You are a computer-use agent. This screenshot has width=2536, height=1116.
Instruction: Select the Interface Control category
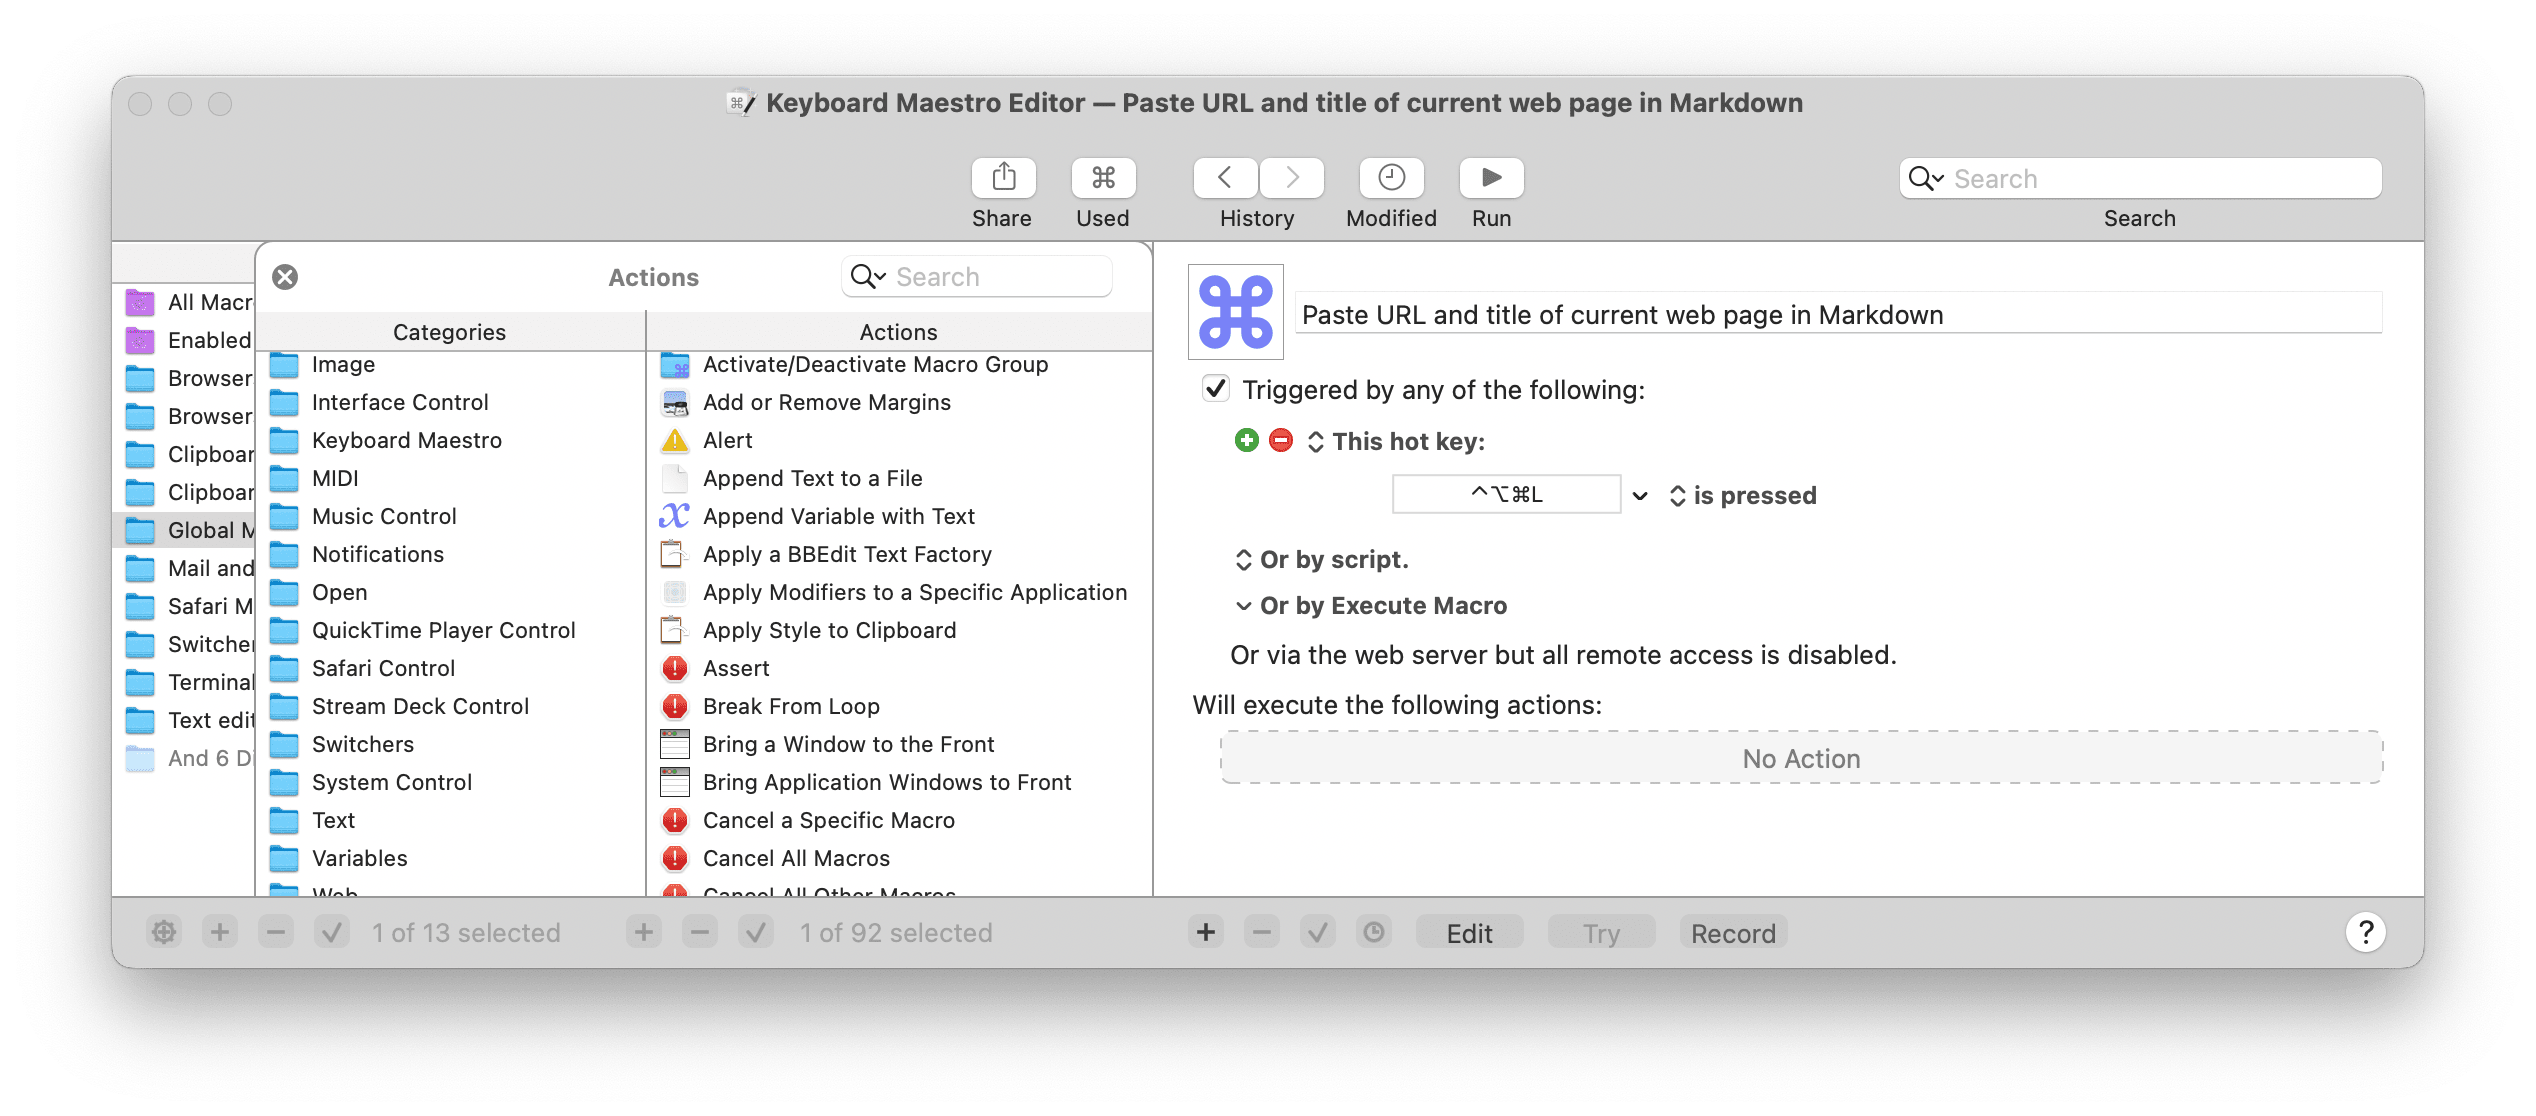[450, 402]
